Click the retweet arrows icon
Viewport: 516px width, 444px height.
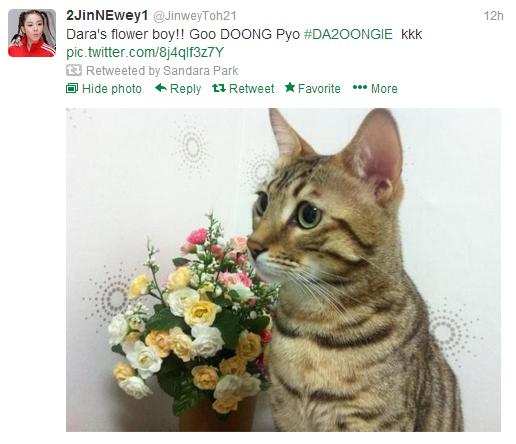[x=219, y=88]
